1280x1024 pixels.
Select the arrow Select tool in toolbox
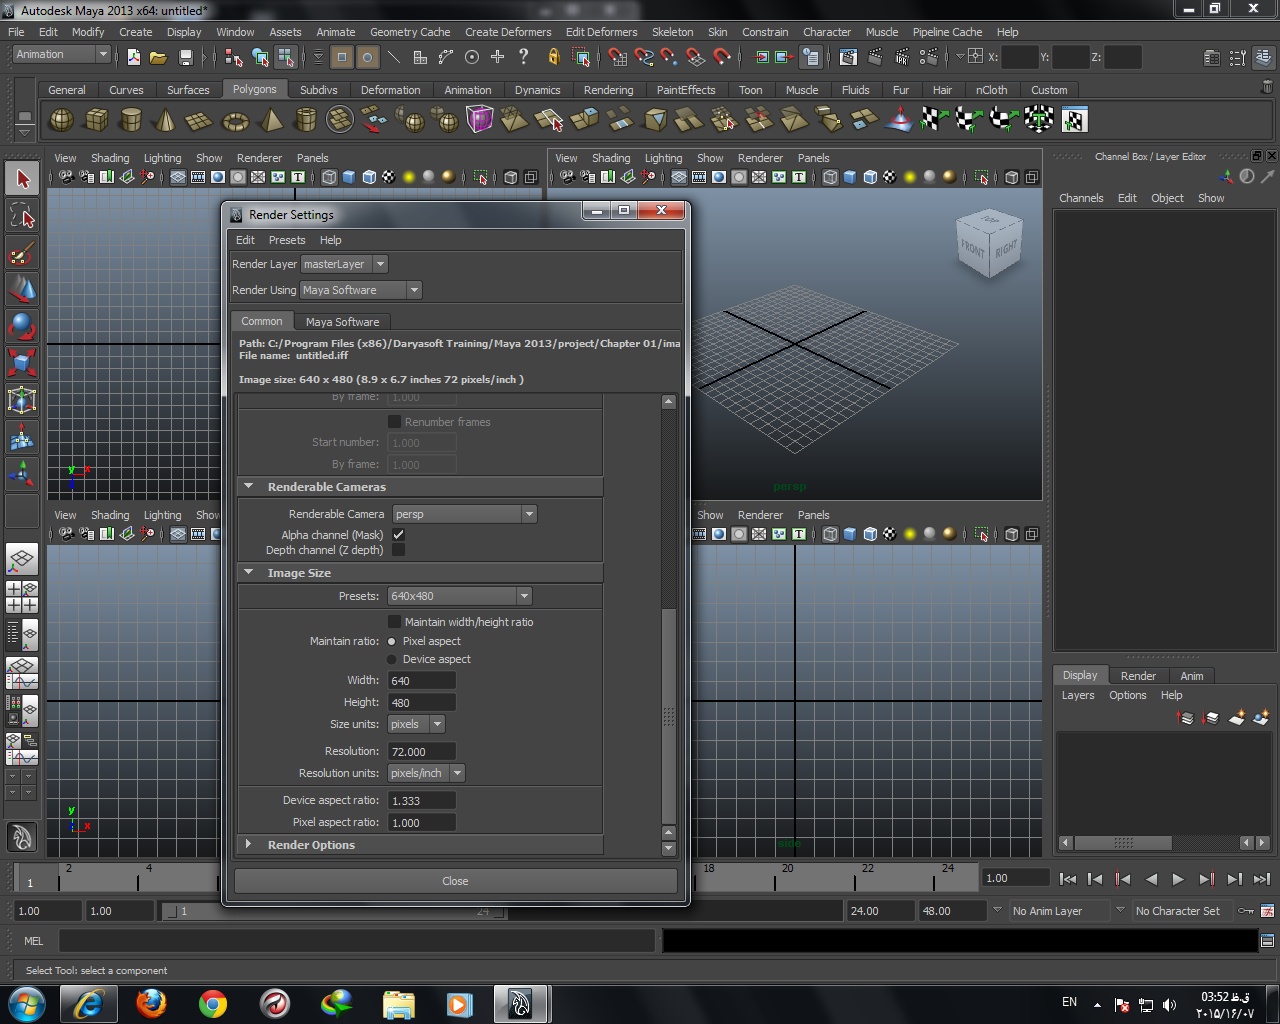[22, 179]
